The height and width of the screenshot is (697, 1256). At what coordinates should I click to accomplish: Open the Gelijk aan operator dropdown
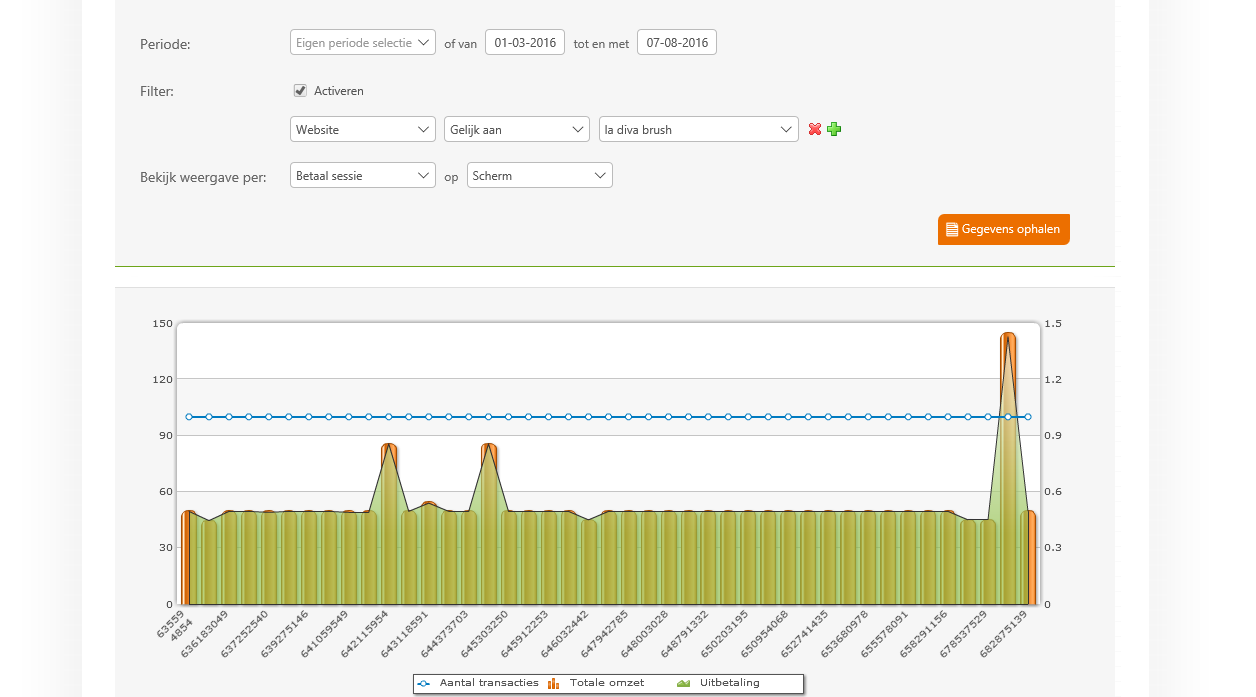click(517, 129)
